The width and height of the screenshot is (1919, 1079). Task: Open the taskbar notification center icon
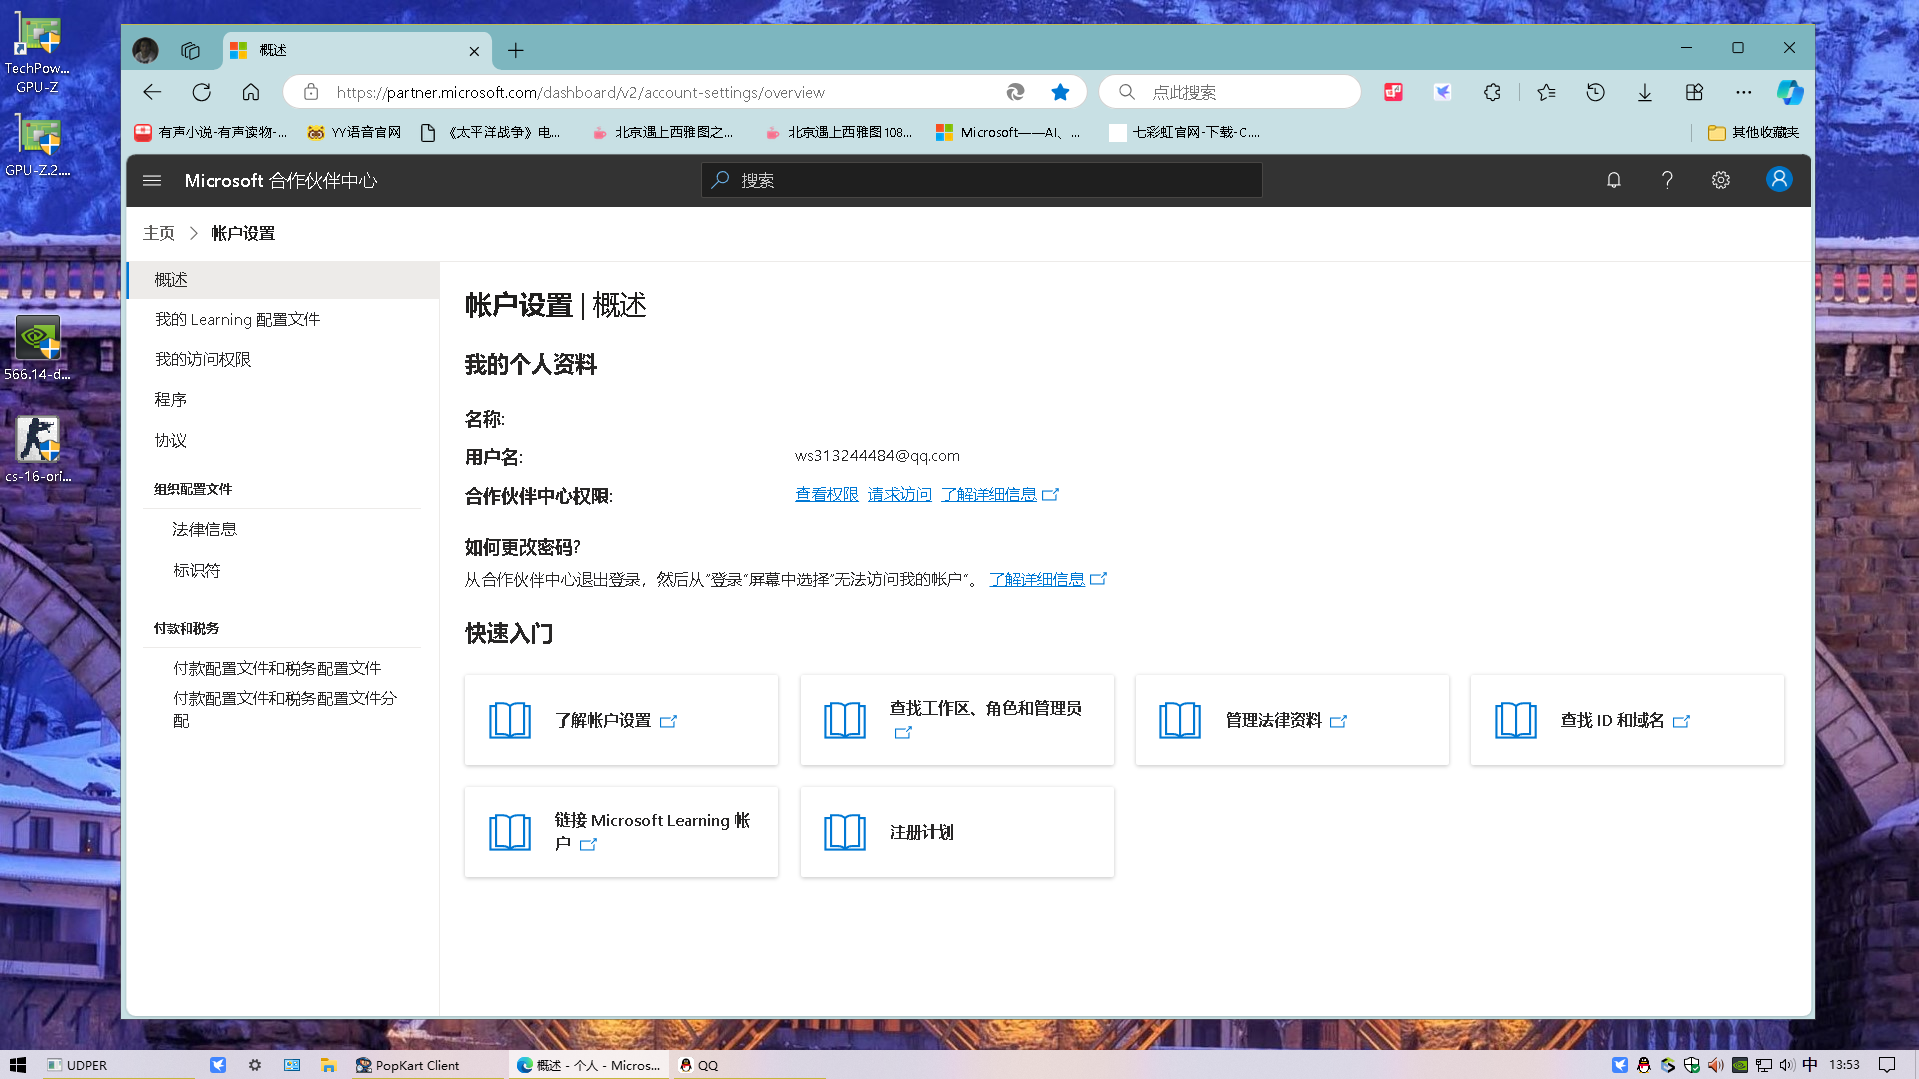1887,1065
